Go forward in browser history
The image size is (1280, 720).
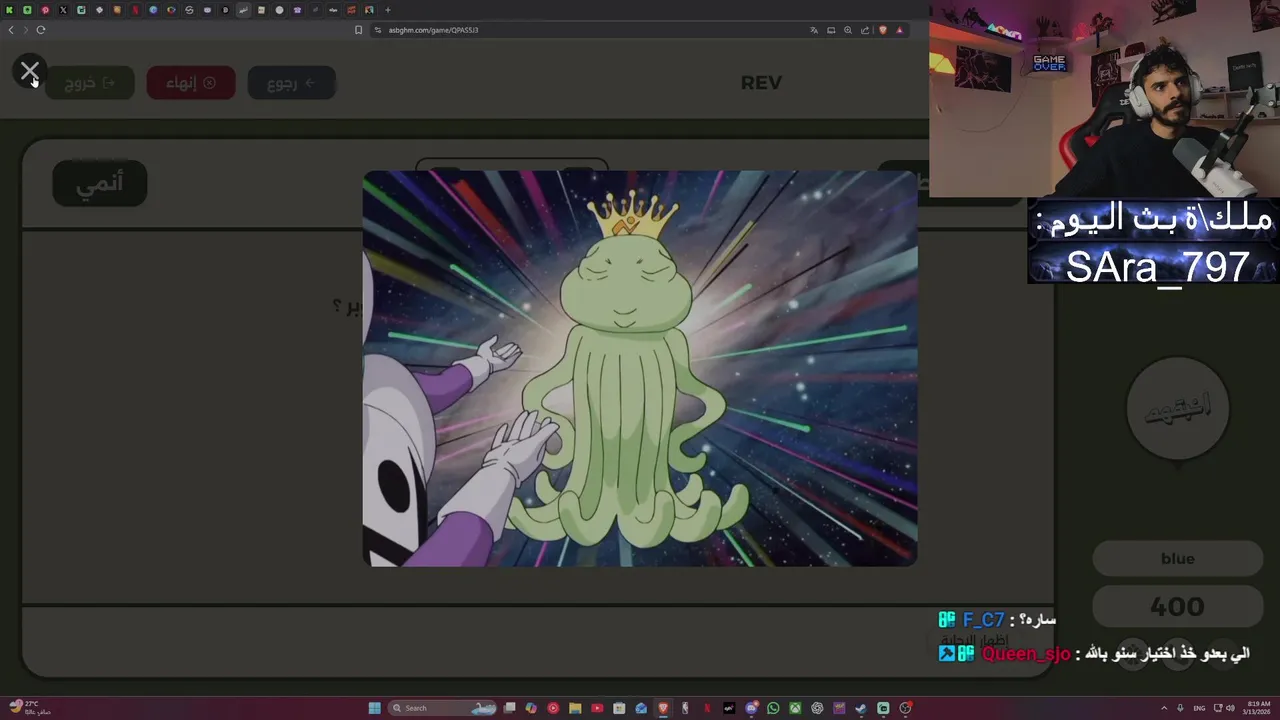pyautogui.click(x=26, y=30)
